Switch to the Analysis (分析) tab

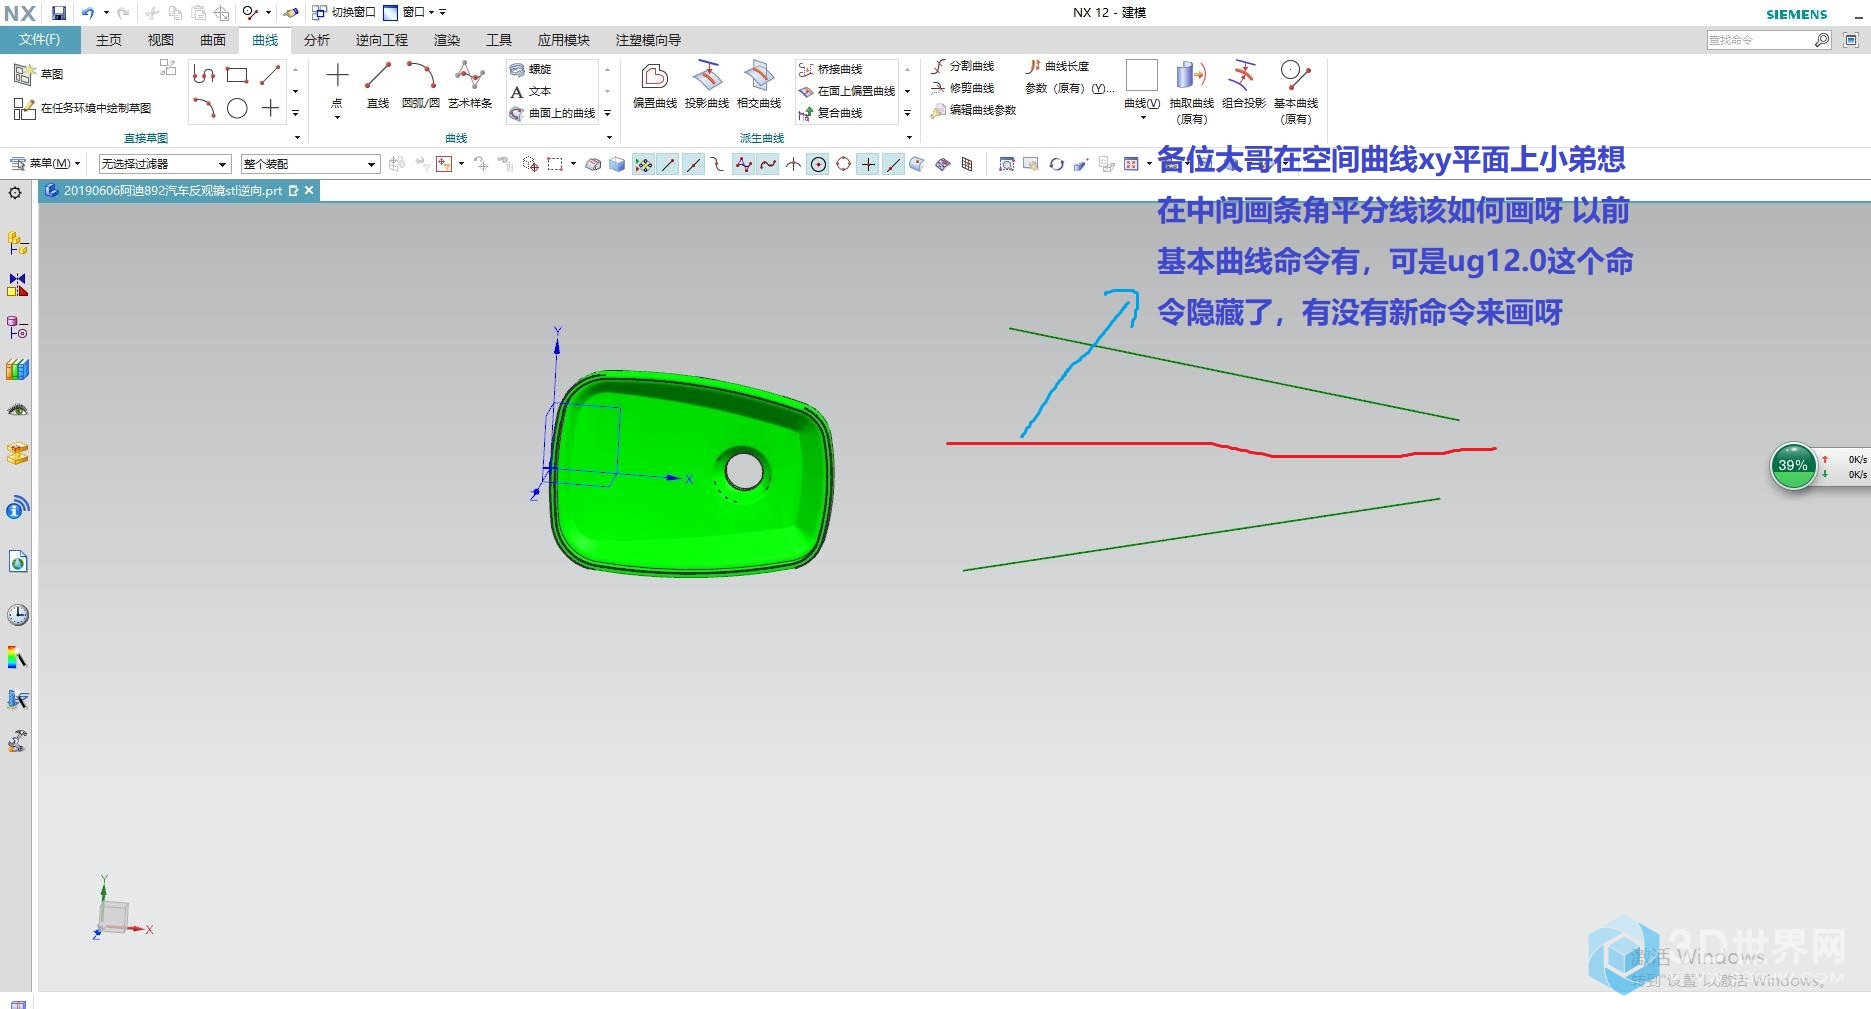(317, 40)
